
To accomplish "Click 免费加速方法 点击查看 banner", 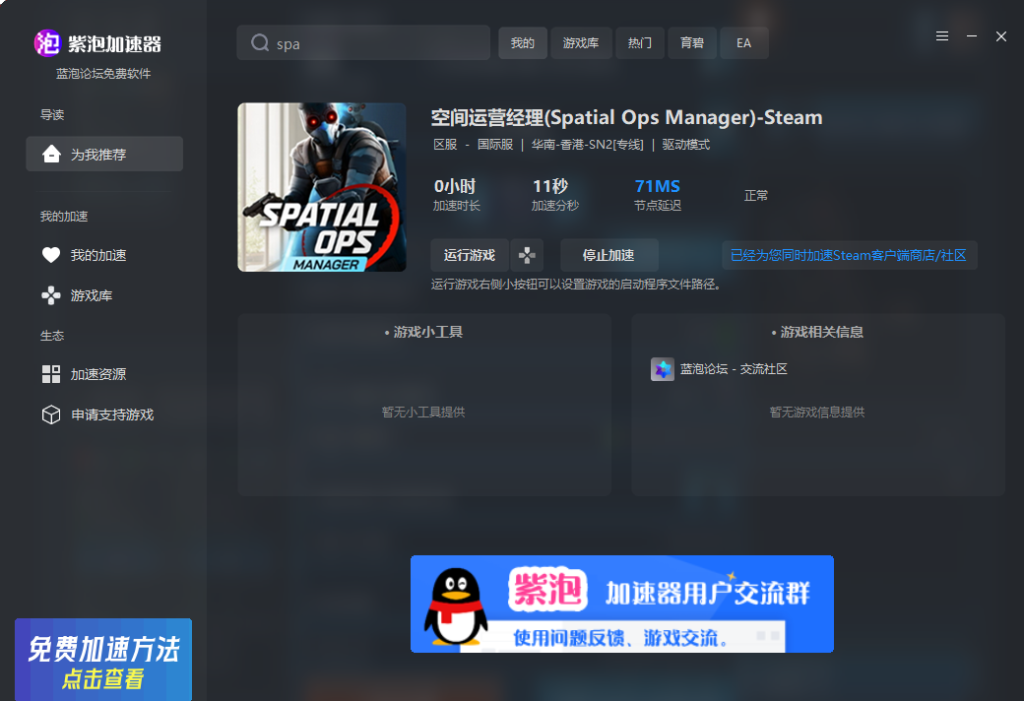I will (103, 660).
